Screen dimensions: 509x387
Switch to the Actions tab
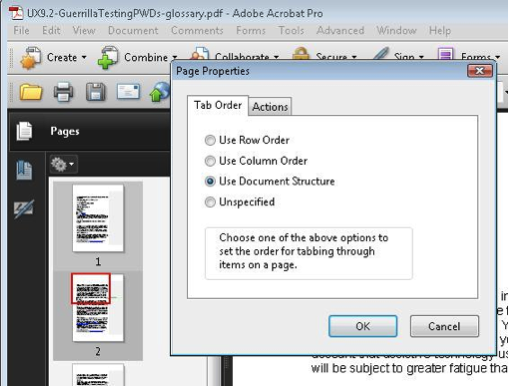click(x=270, y=107)
